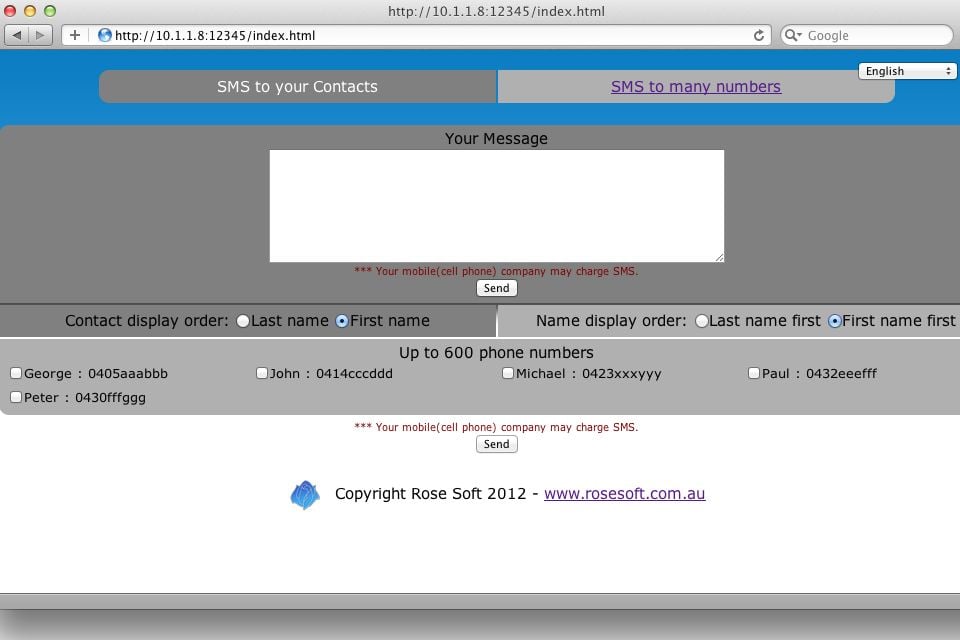The width and height of the screenshot is (960, 640).
Task: Click the 'Contact display order:' label
Action: click(x=146, y=321)
